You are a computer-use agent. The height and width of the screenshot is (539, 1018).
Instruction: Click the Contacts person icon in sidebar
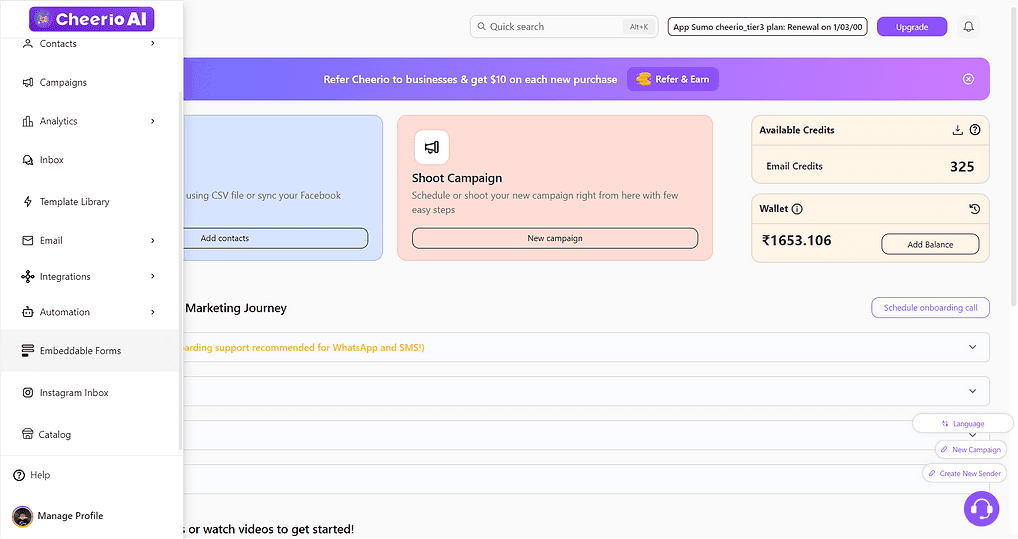(x=27, y=44)
